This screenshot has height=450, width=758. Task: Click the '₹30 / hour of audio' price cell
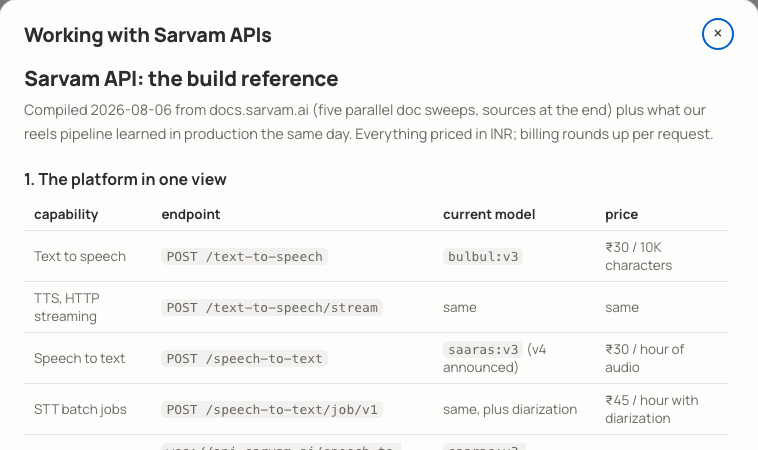point(644,358)
